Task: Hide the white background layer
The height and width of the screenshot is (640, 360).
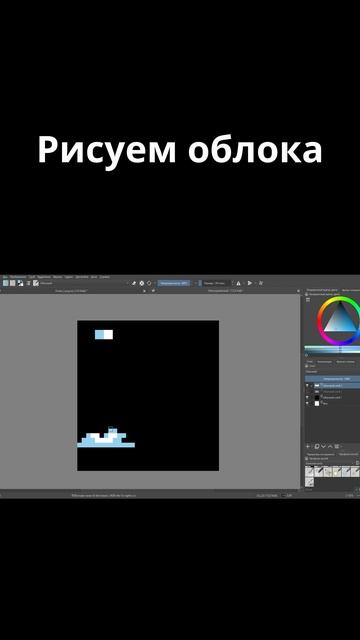Action: pyautogui.click(x=307, y=403)
